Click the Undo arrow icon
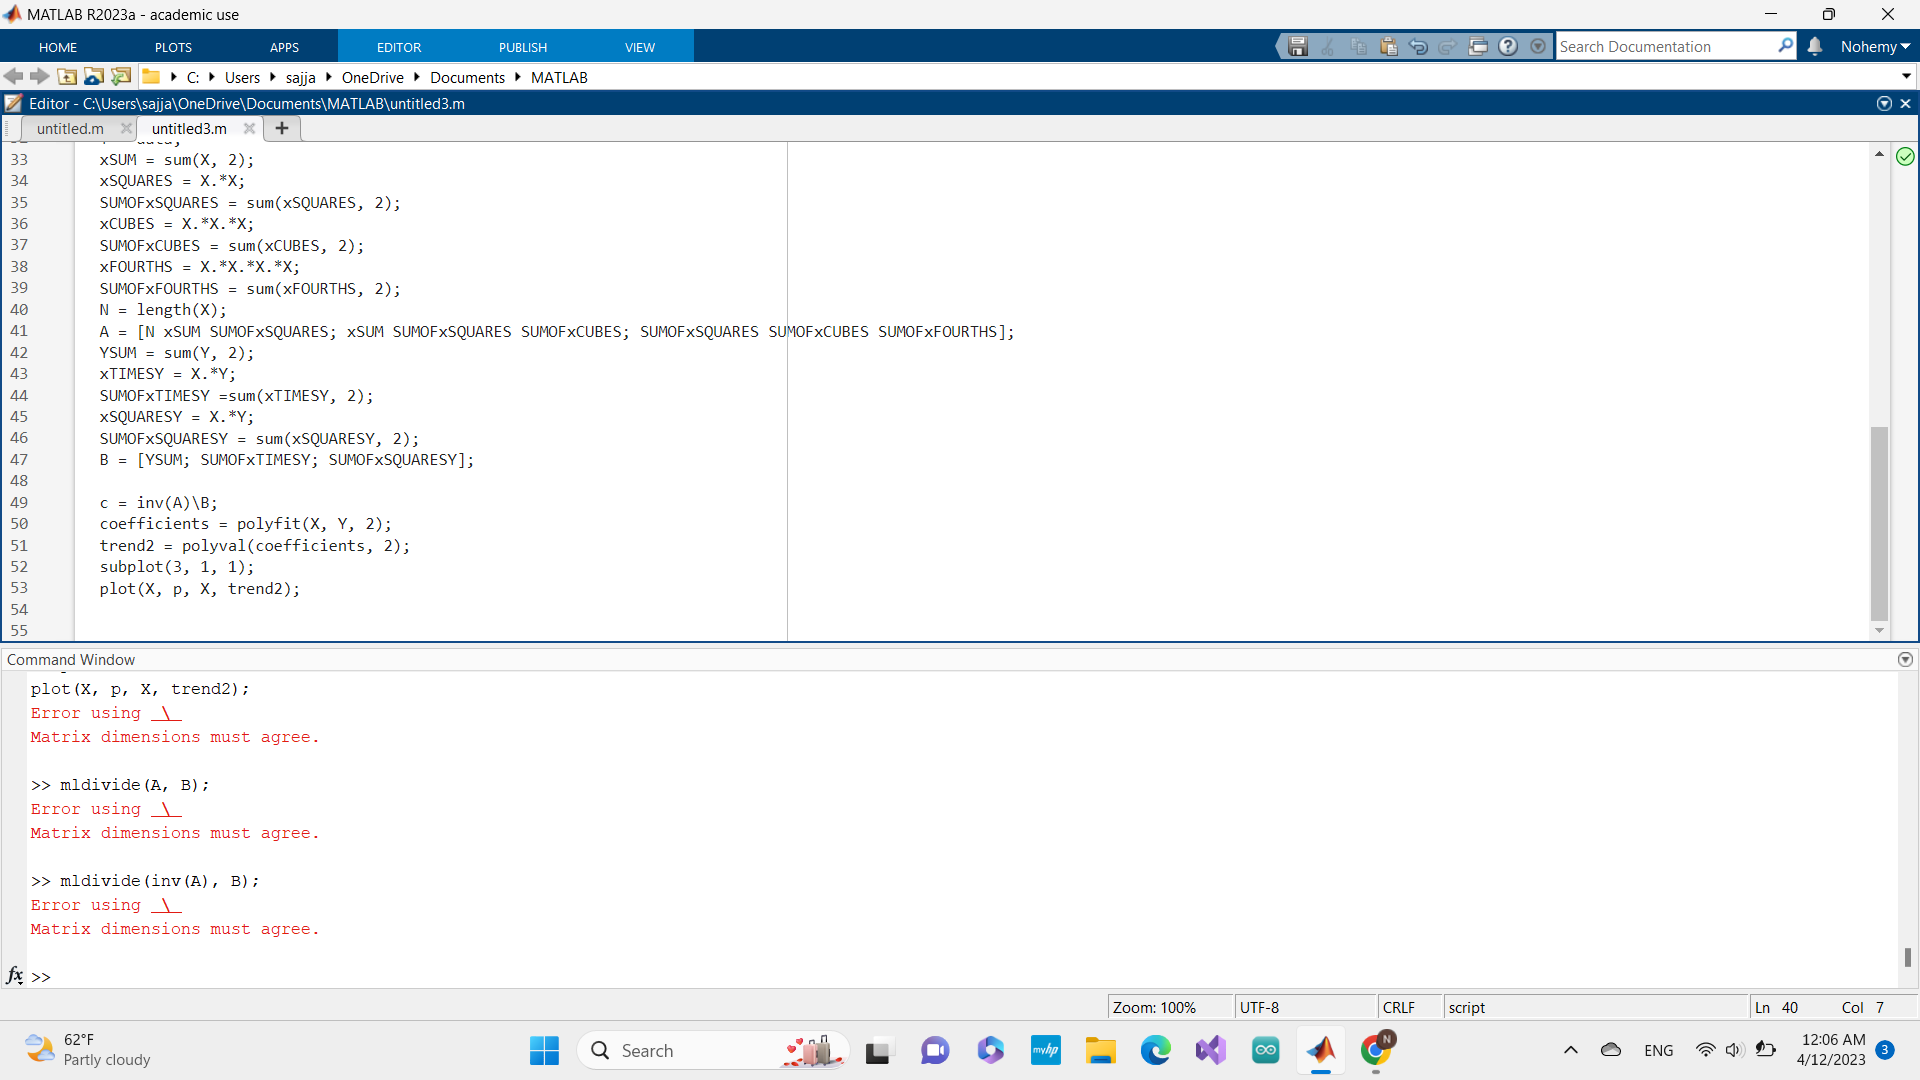The image size is (1920, 1080). pos(1418,46)
